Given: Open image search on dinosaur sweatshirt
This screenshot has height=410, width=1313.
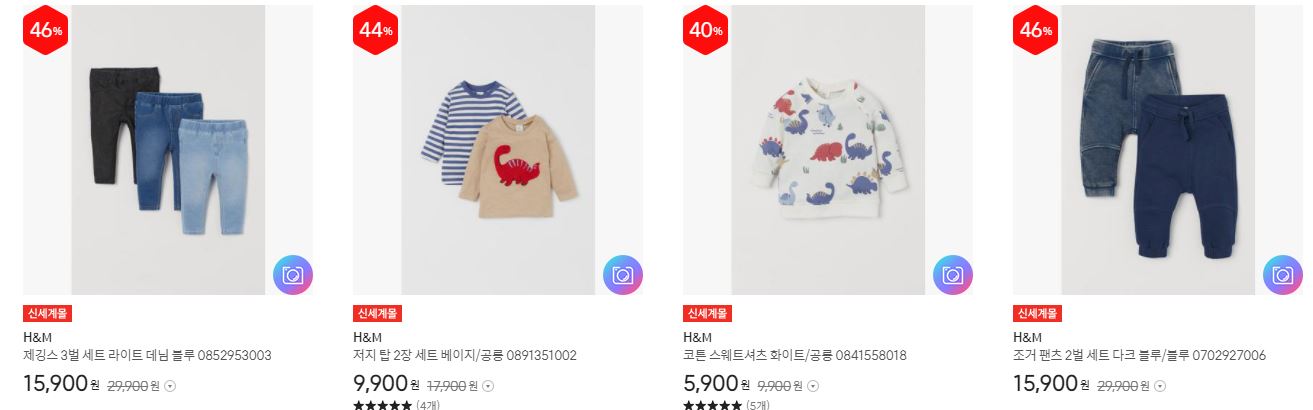Looking at the screenshot, I should 952,275.
